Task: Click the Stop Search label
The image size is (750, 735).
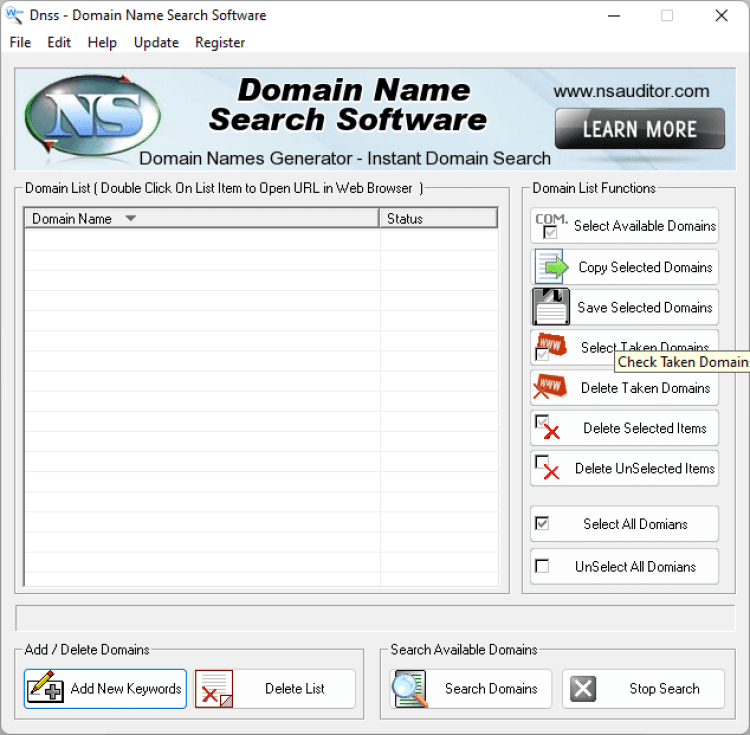Action: 664,689
